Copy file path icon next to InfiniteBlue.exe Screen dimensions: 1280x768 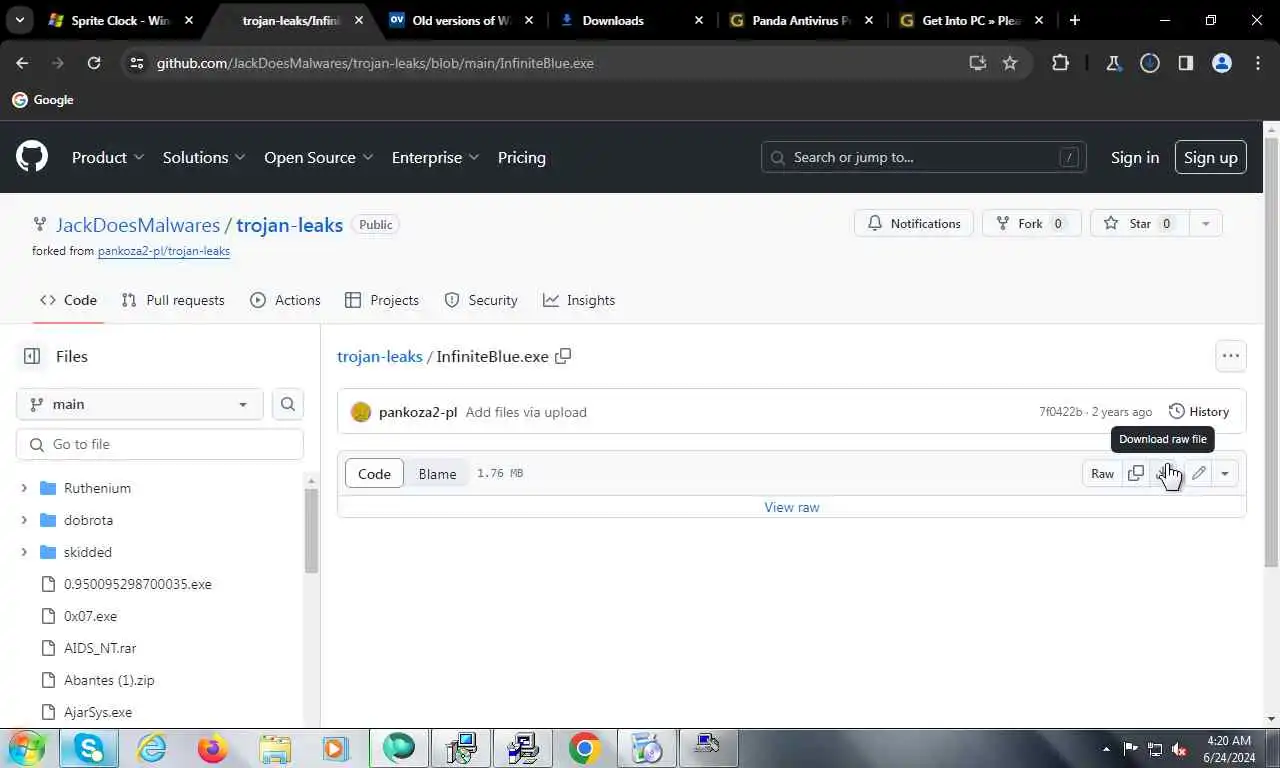click(563, 356)
